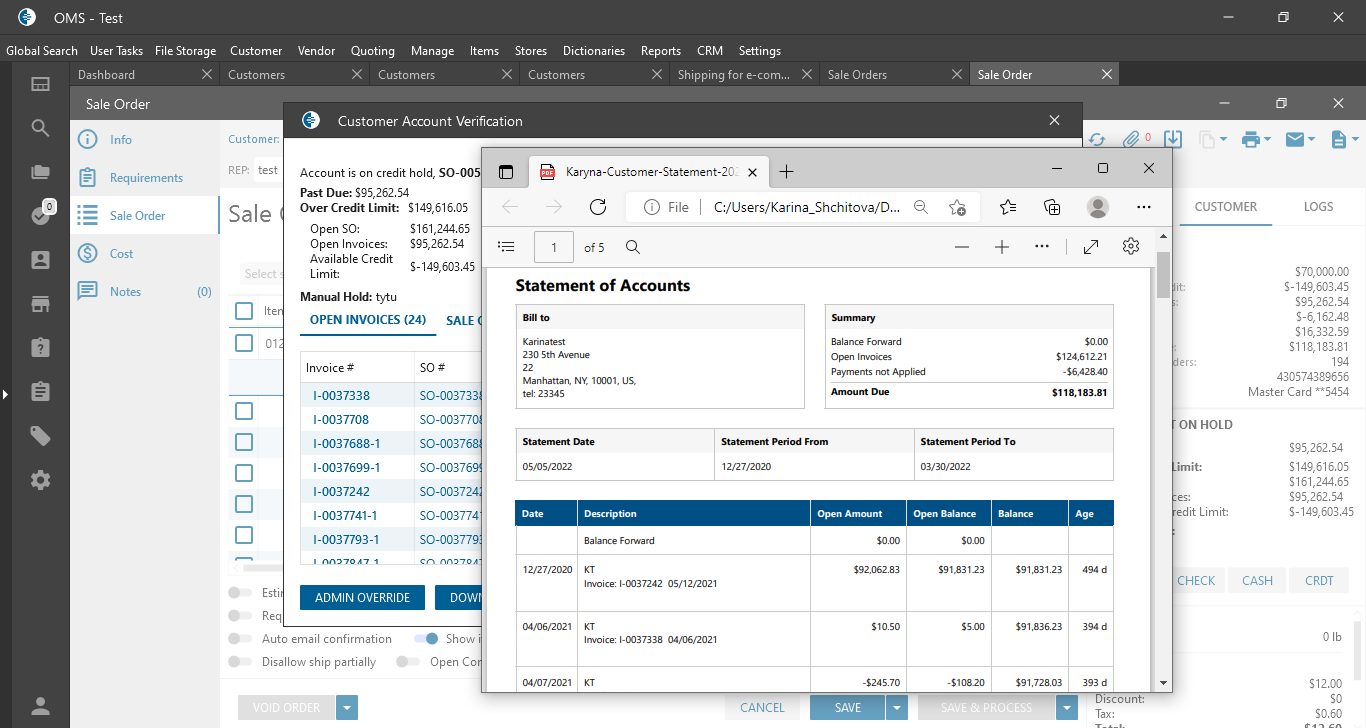Switch to OPEN INVOICES (24) tab
Screen dimensions: 1366x728
click(x=368, y=320)
